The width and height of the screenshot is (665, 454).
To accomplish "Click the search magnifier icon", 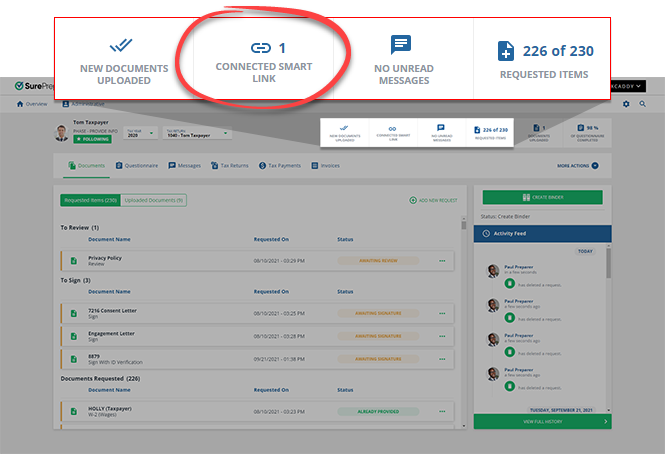I will pyautogui.click(x=643, y=104).
